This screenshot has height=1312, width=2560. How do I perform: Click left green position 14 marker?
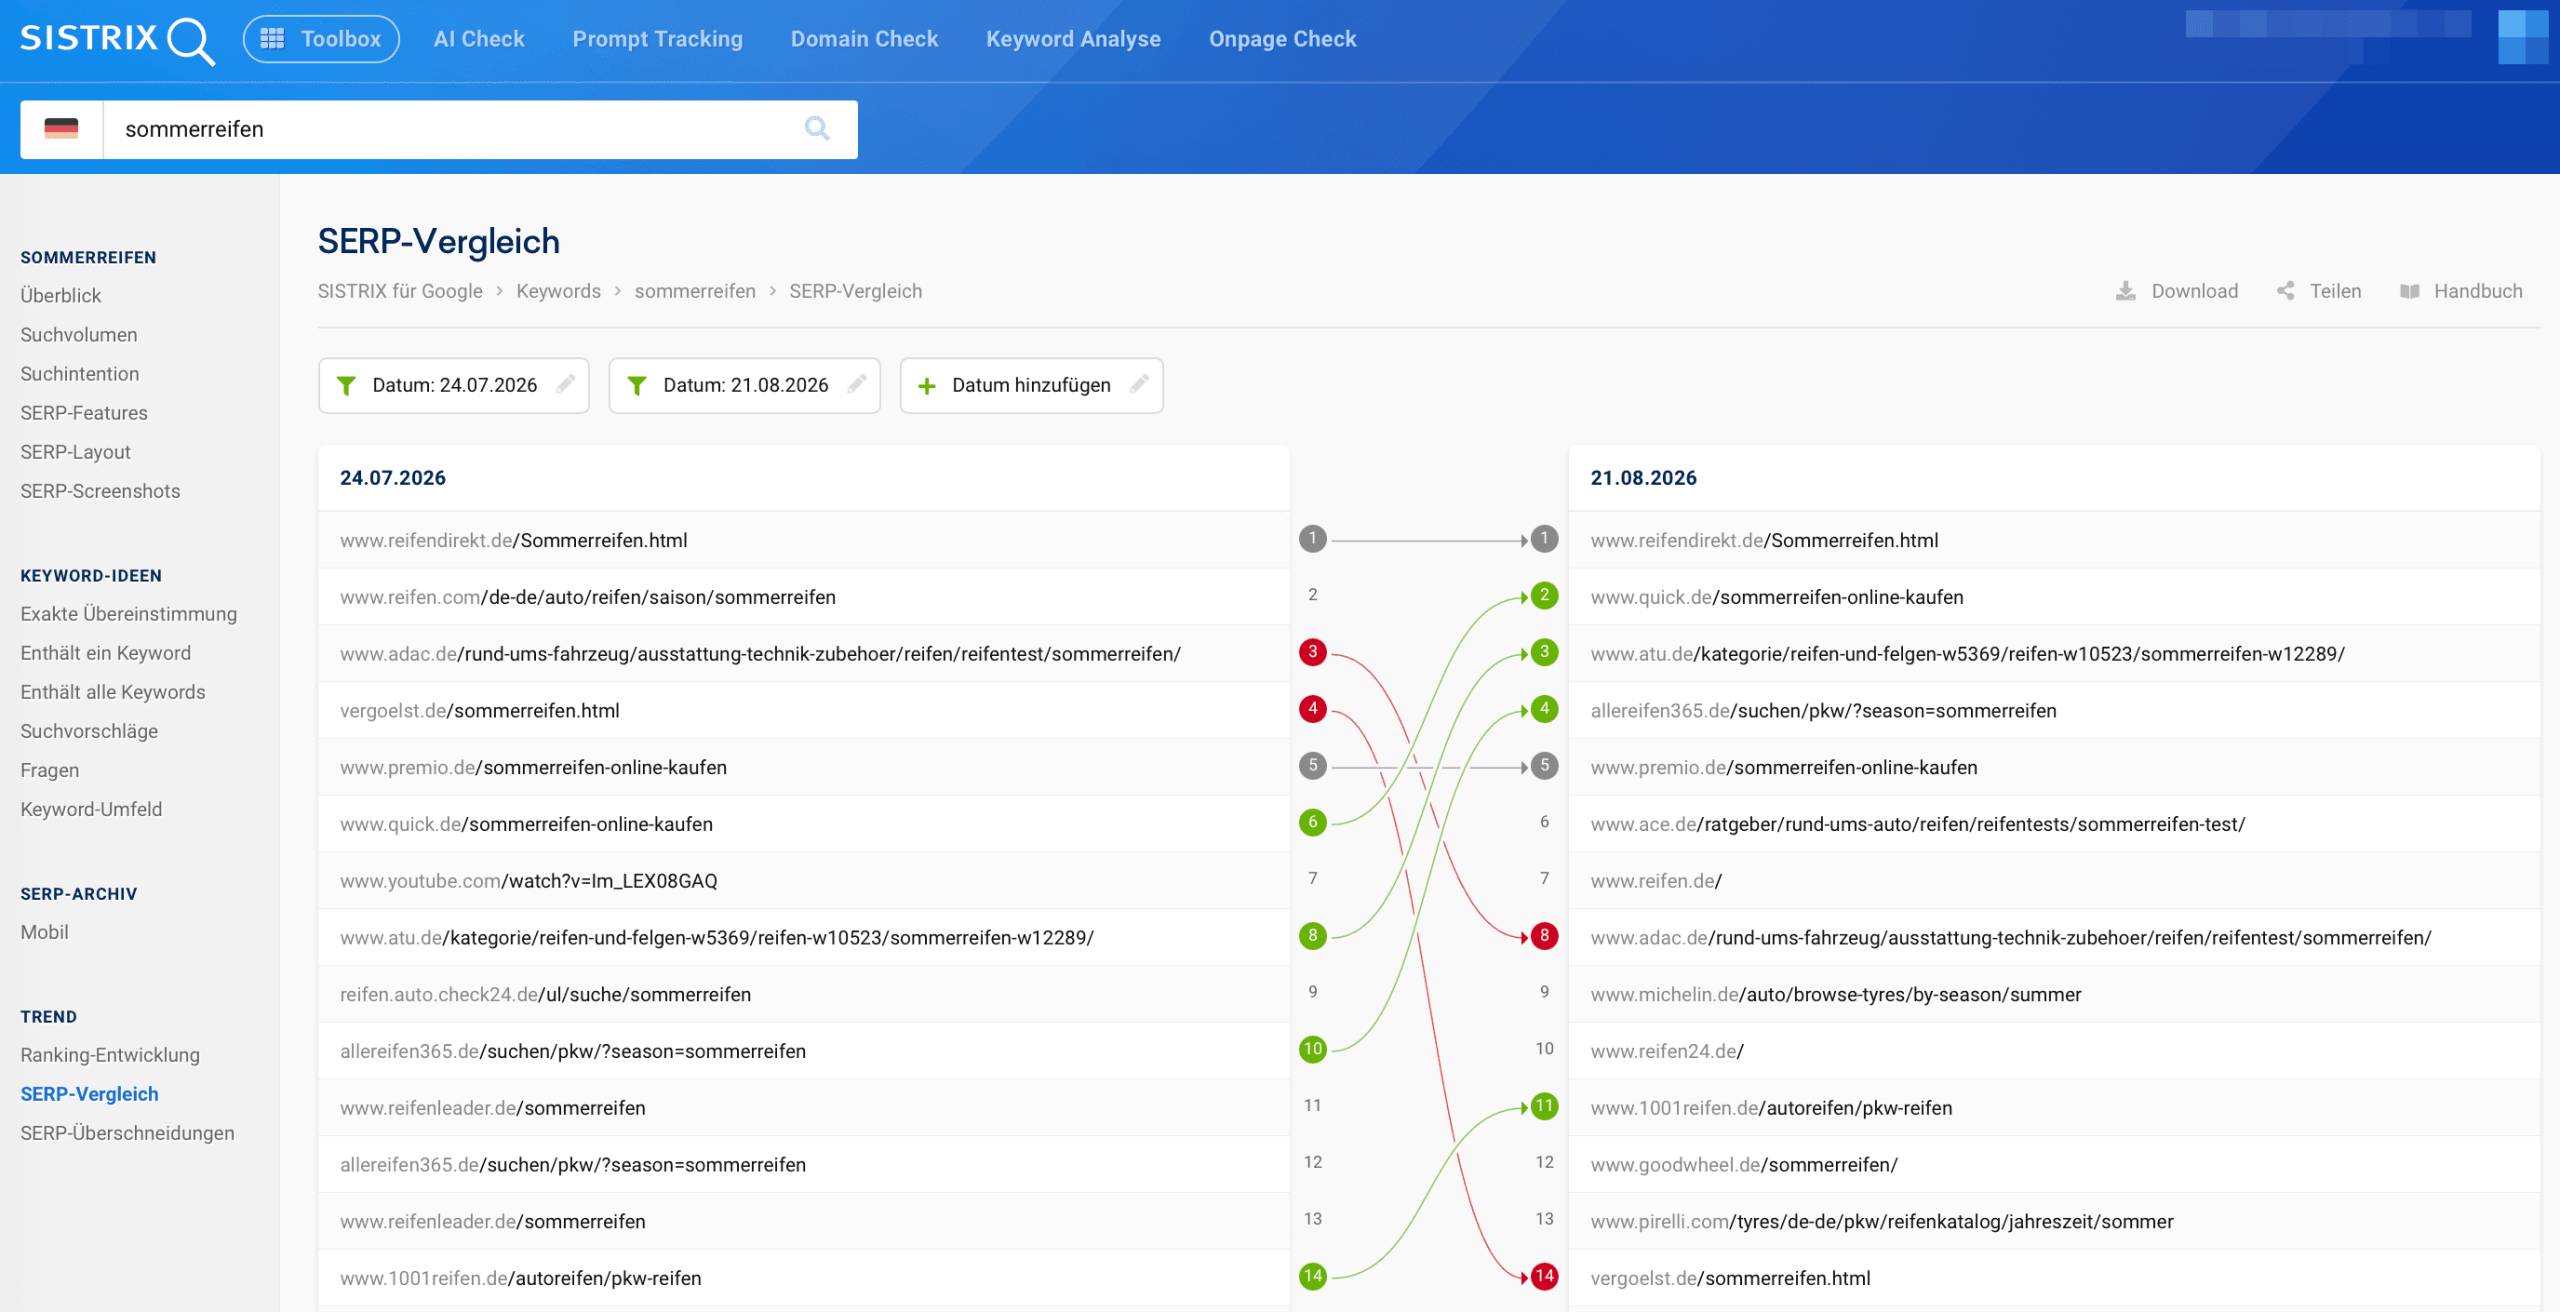click(x=1313, y=1276)
